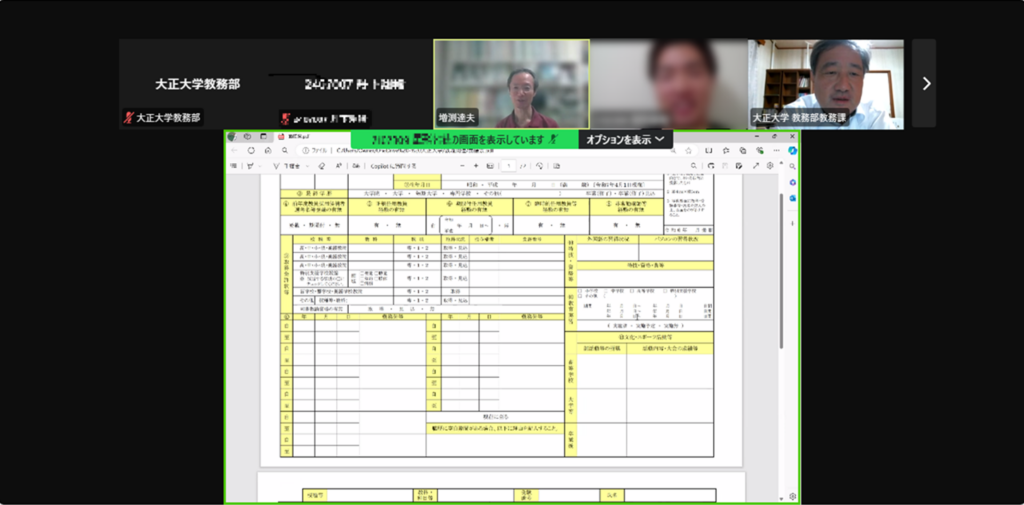1024x505 pixels.
Task: Select the 大正大学教務部 participant tile
Action: click(197, 84)
